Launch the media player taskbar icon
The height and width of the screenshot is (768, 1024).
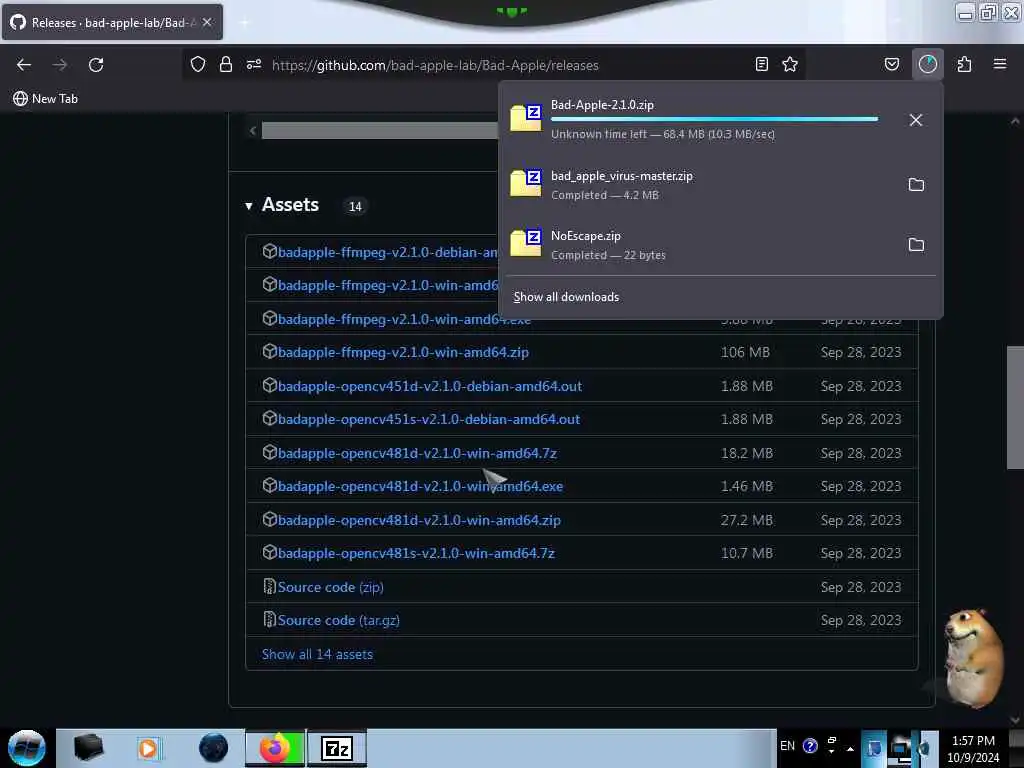click(148, 748)
